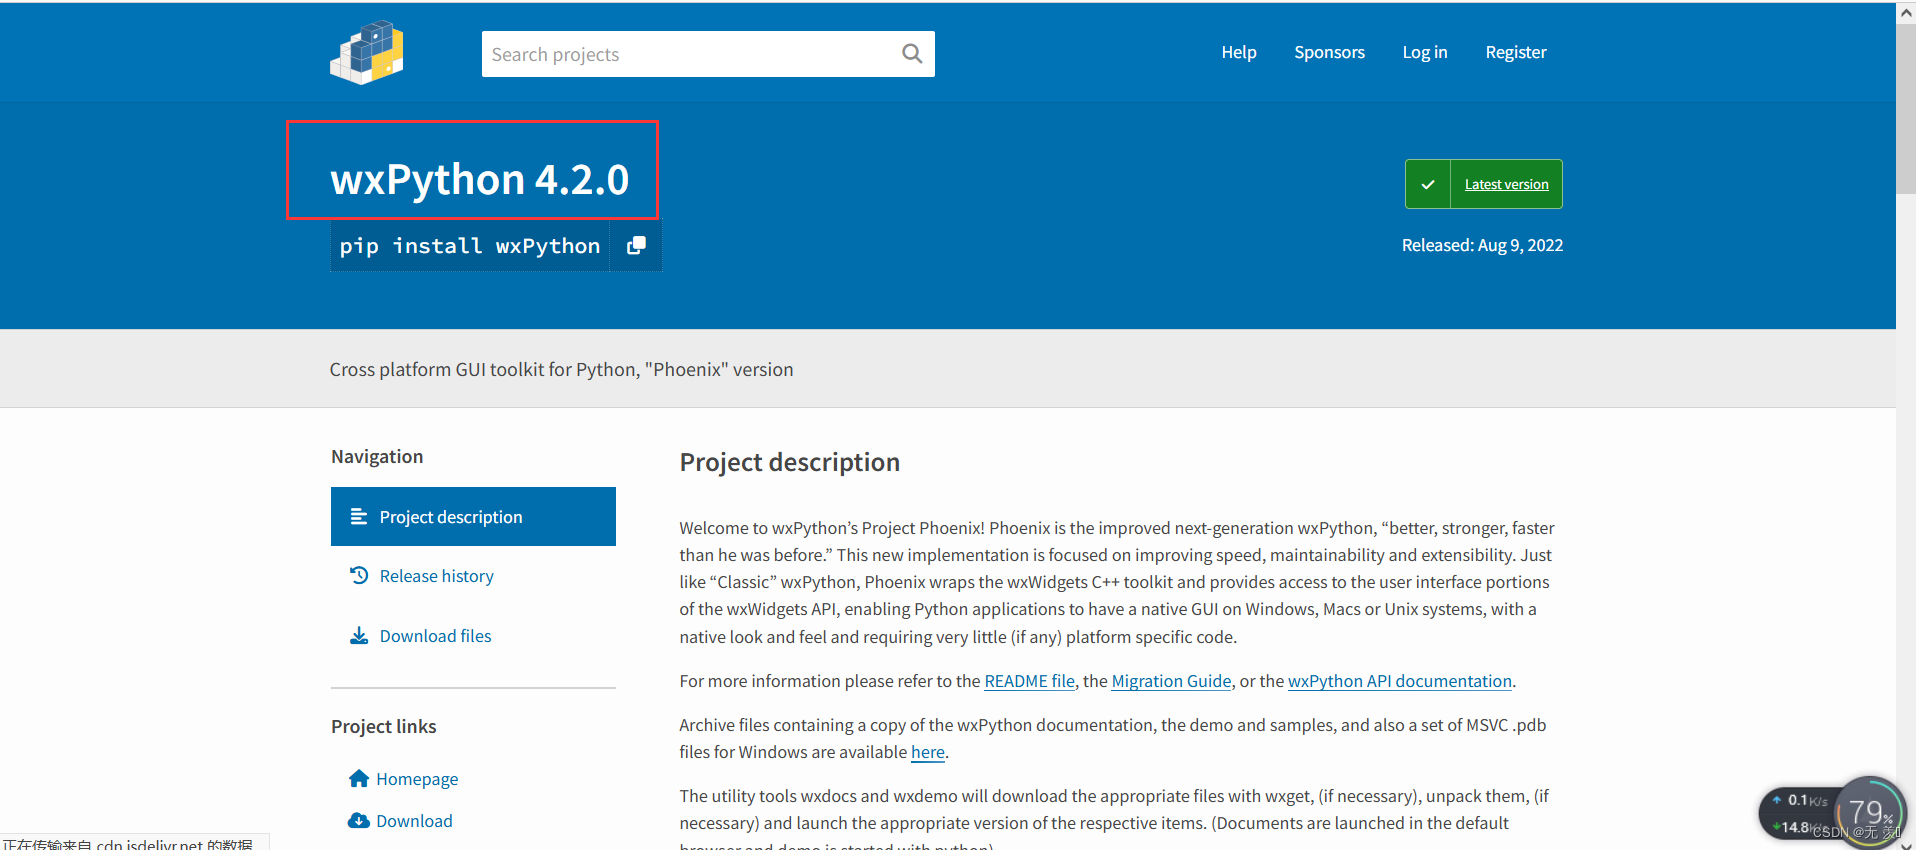Click the Project description lines icon
Viewport: 1916px width, 850px height.
[x=359, y=516]
